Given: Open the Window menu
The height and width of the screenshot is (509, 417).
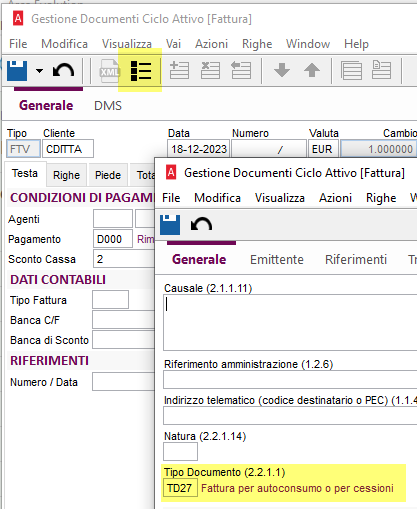Looking at the screenshot, I should 308,44.
